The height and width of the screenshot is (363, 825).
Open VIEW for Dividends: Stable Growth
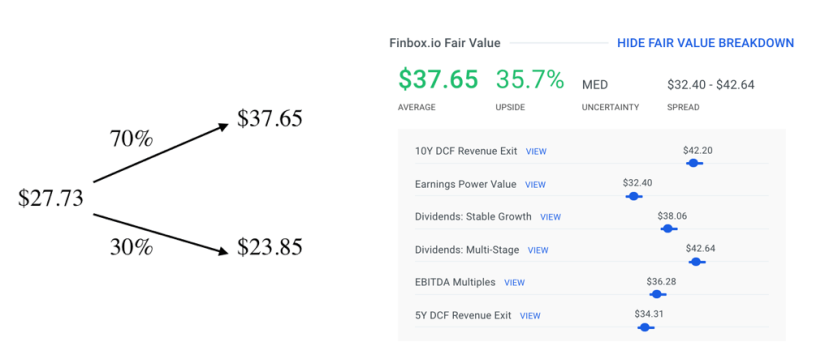[x=550, y=217]
